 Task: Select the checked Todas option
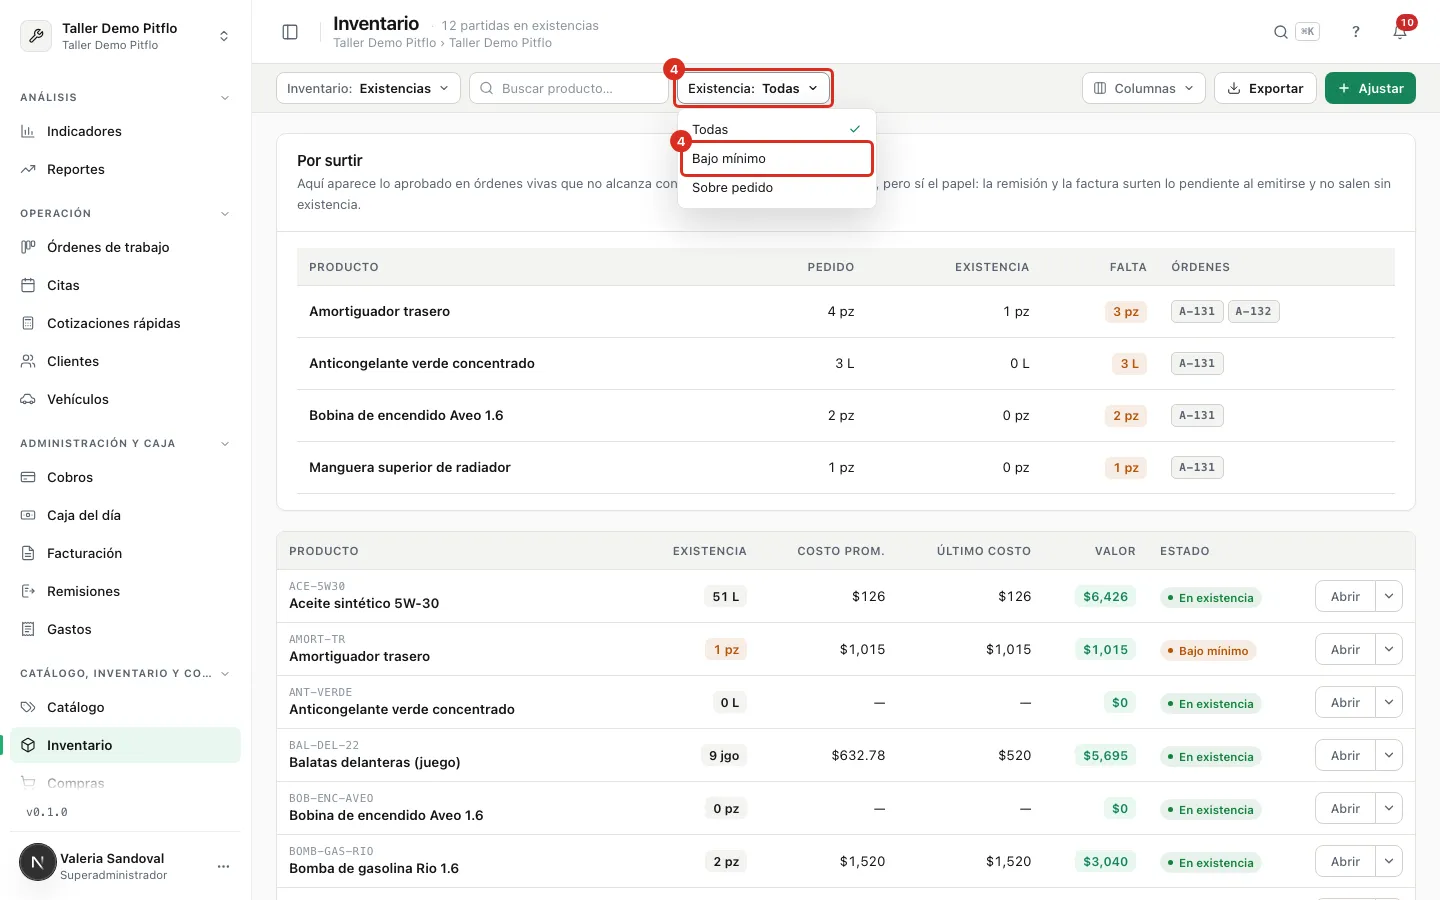(x=776, y=129)
